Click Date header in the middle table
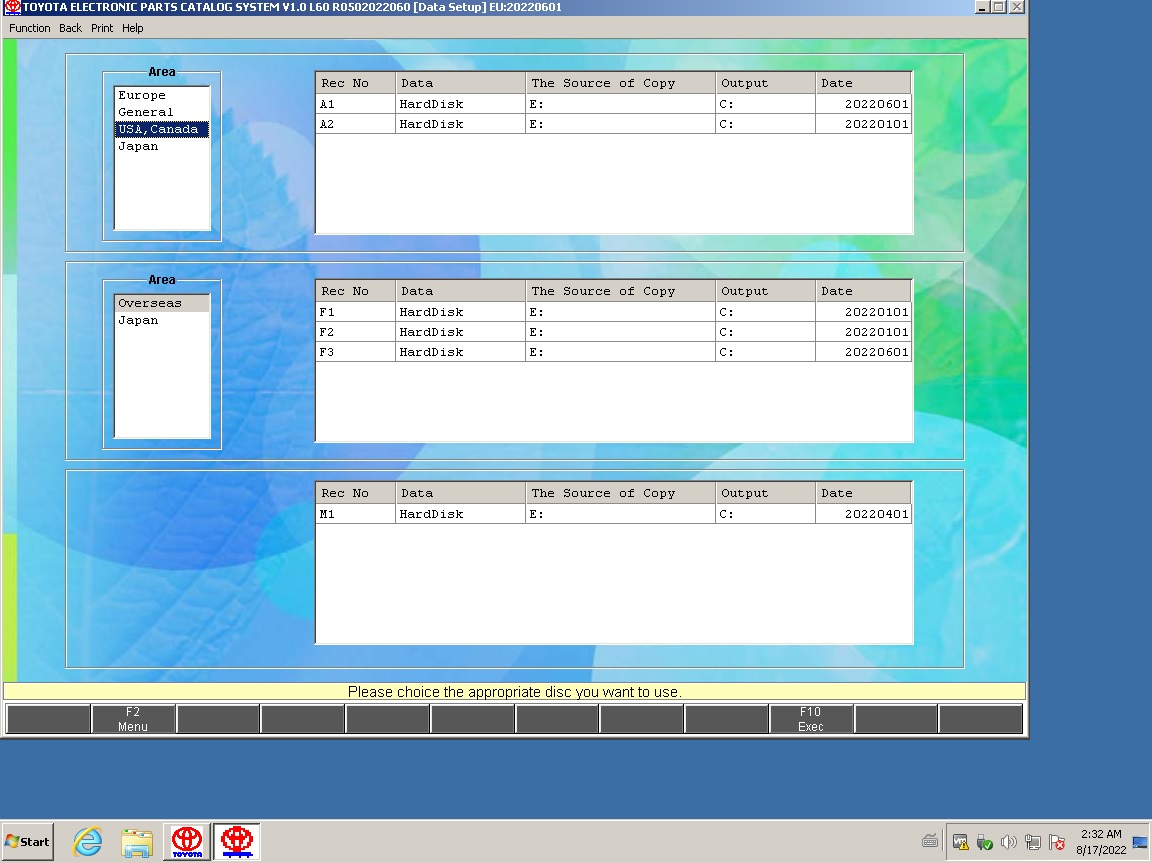The image size is (1152, 863). click(x=863, y=291)
